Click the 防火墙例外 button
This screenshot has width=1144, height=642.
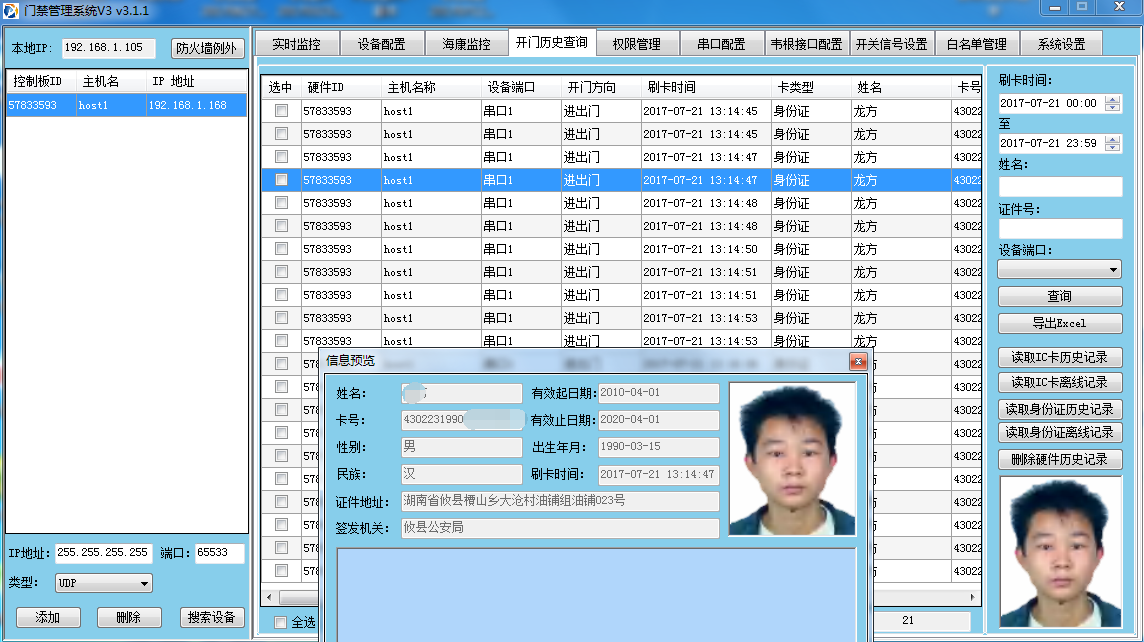click(207, 48)
